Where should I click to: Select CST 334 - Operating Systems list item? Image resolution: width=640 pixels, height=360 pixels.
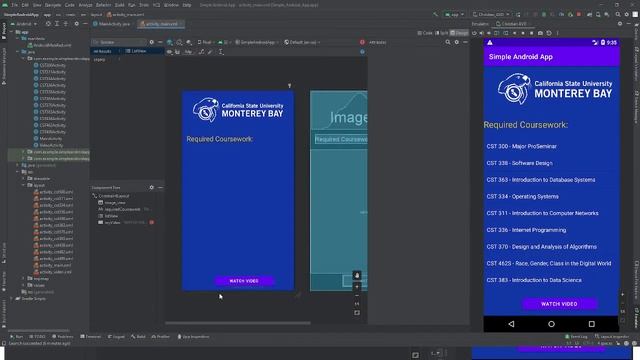click(551, 196)
